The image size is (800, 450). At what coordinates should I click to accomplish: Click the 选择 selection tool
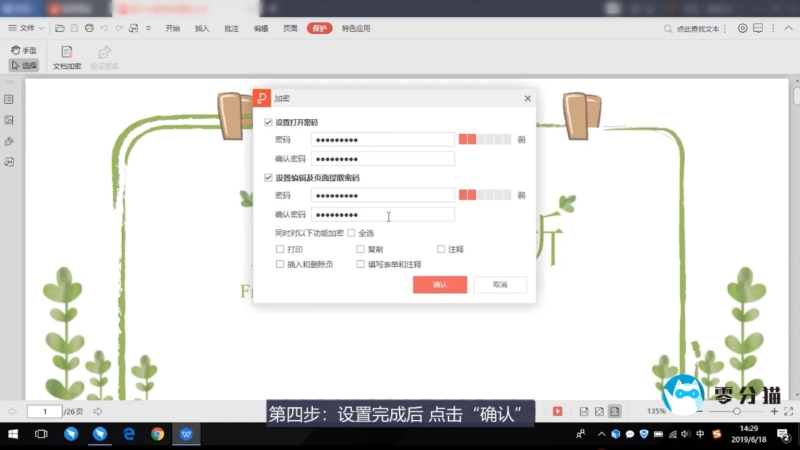24,65
